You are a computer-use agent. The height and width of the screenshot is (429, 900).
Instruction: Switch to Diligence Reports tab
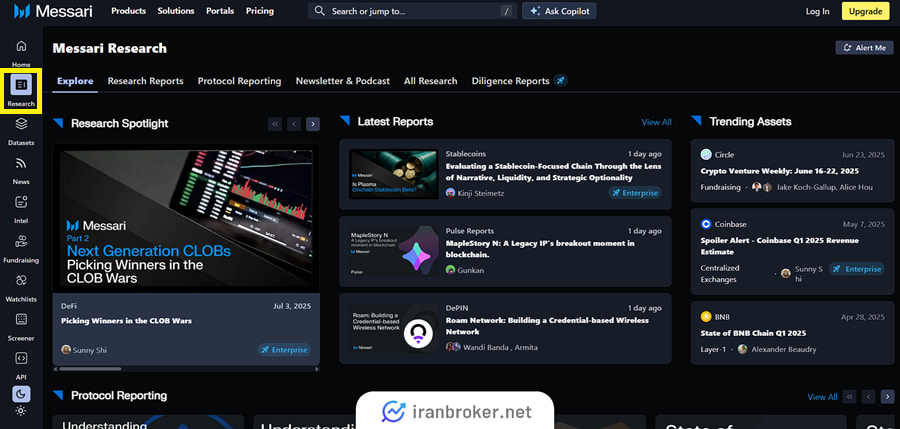(510, 81)
